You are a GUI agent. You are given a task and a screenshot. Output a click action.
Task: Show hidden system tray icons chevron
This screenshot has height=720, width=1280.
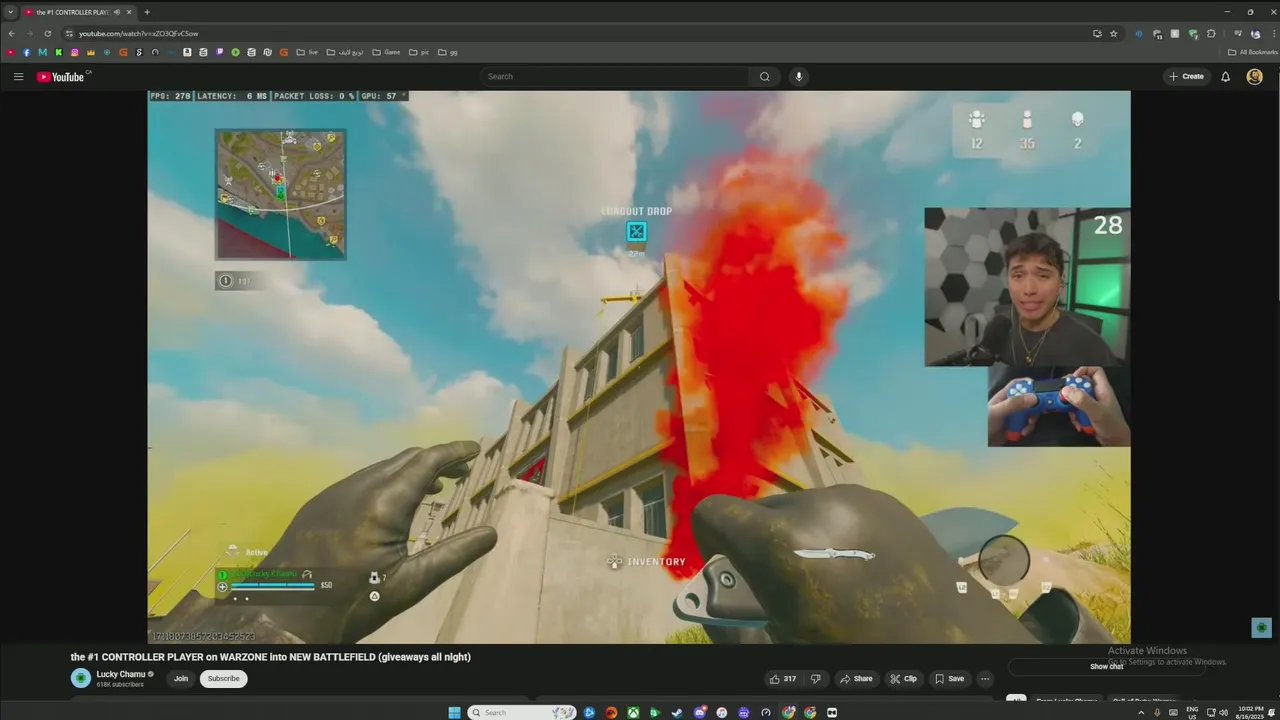1141,712
